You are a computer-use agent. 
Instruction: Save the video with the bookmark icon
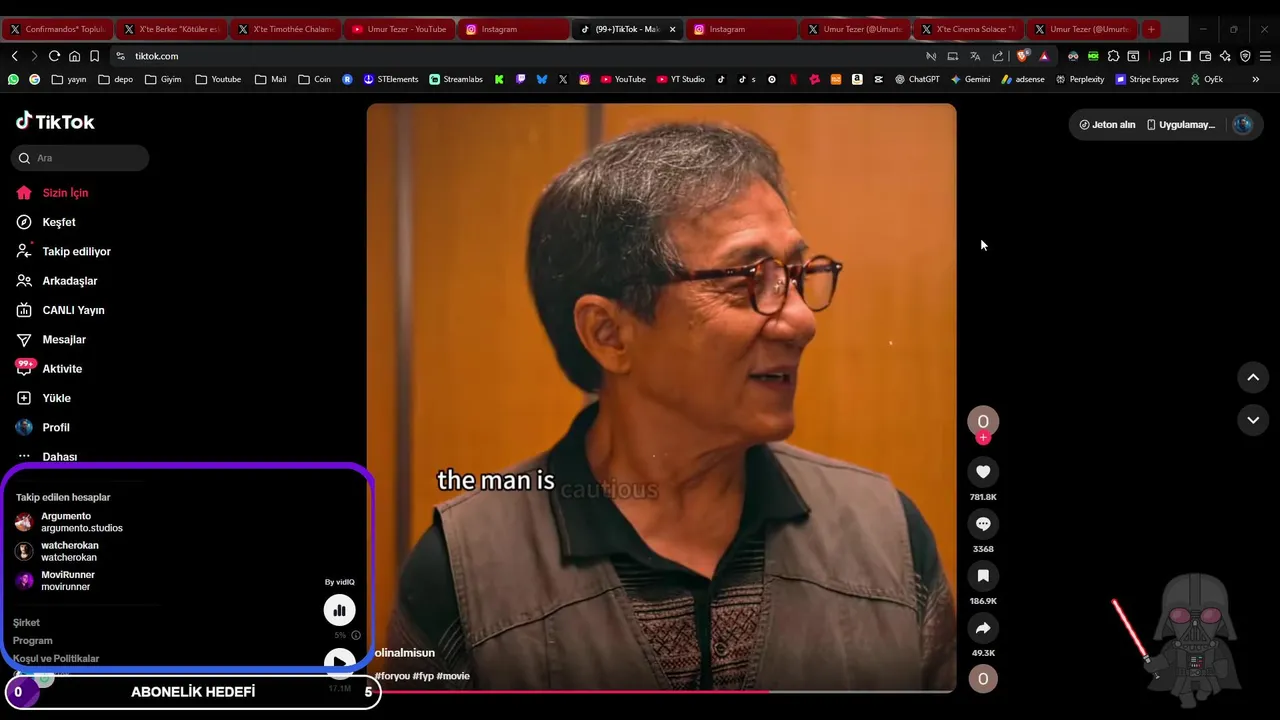click(983, 576)
